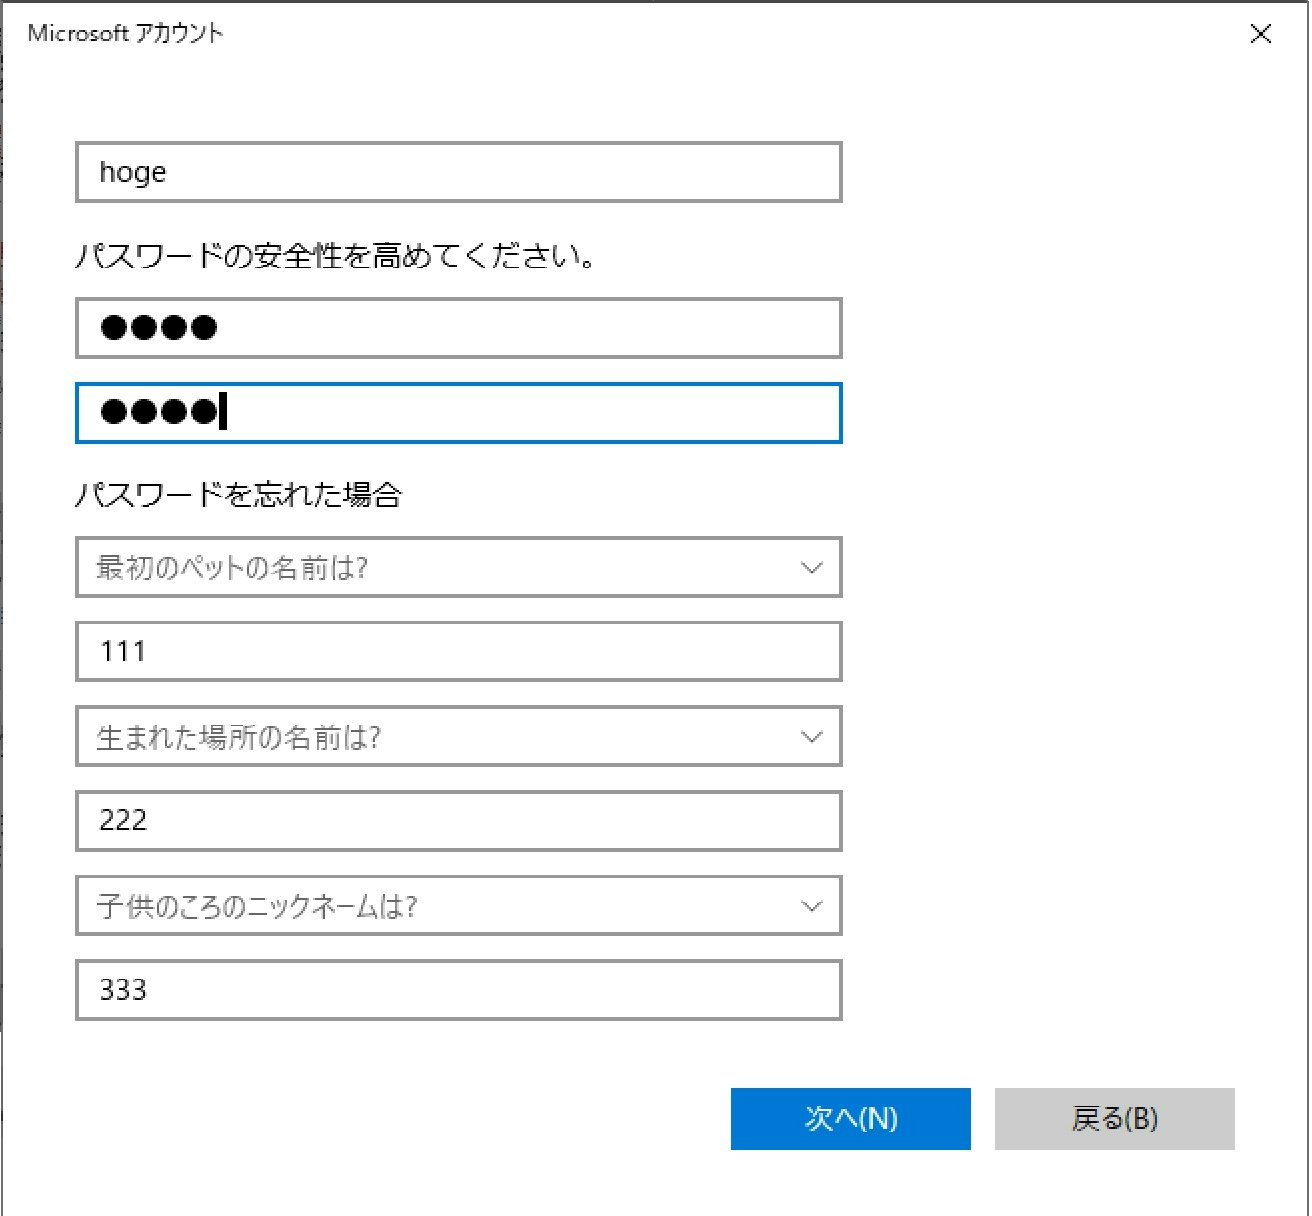Click the password safety instruction text
The image size is (1312, 1216).
[336, 256]
